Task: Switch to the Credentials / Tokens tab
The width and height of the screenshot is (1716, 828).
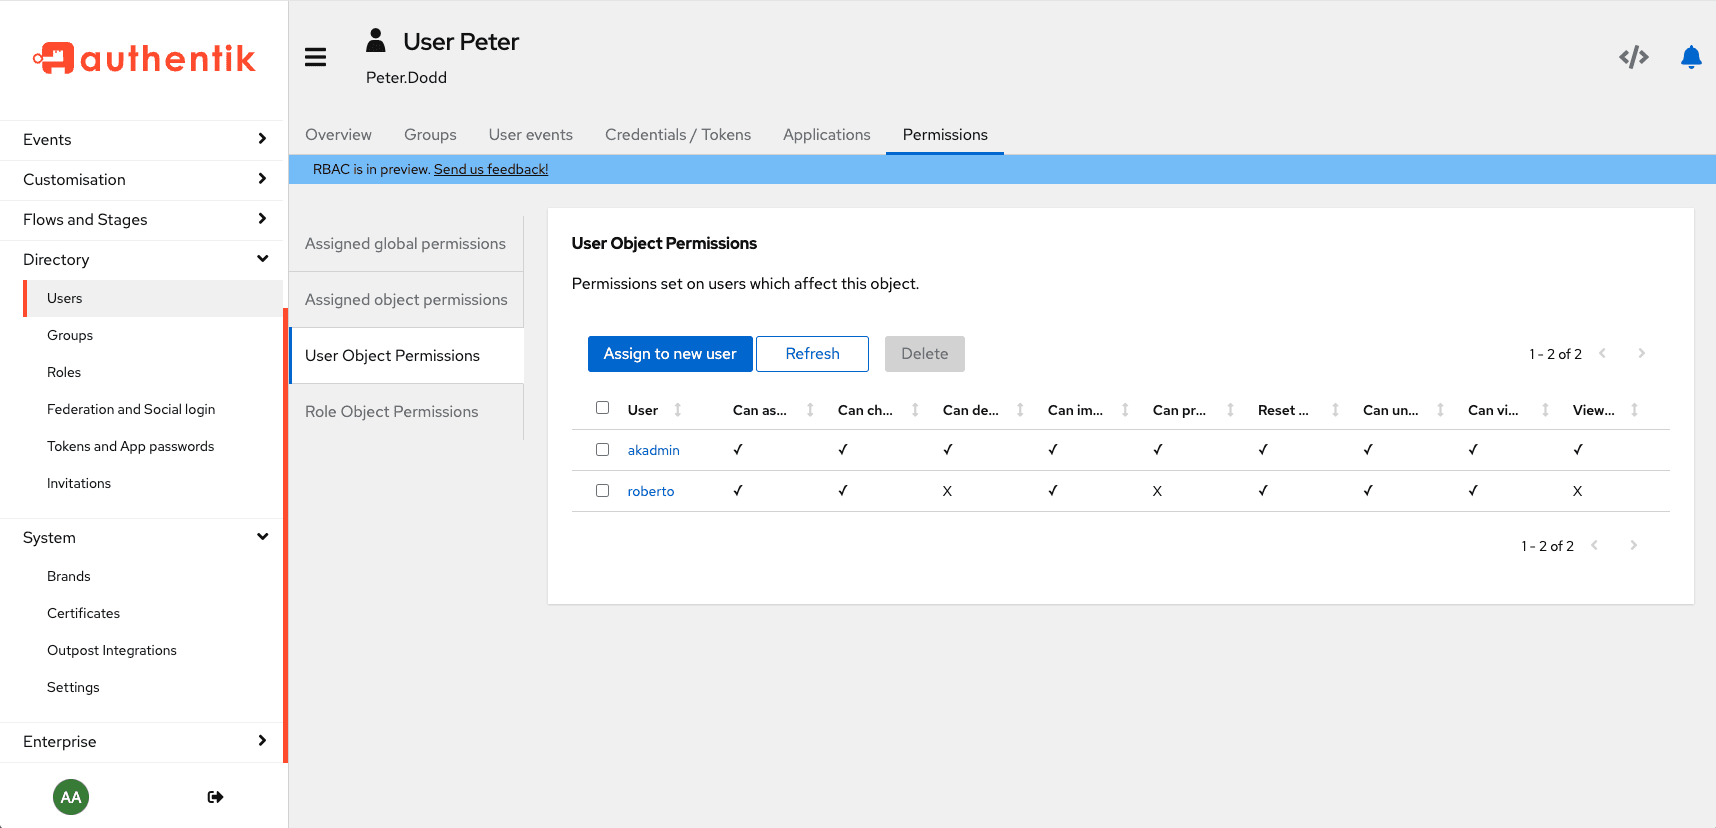Action: 677,135
